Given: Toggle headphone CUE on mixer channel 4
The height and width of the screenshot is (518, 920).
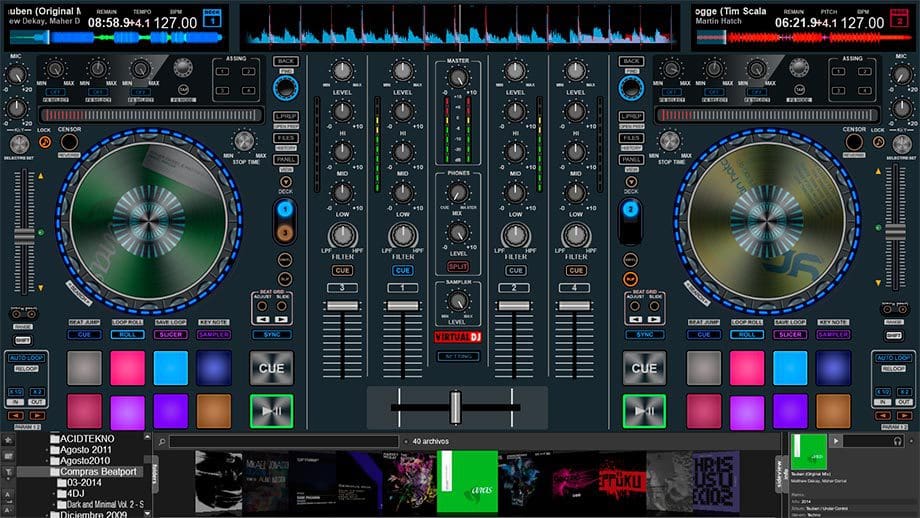Looking at the screenshot, I should coord(576,270).
